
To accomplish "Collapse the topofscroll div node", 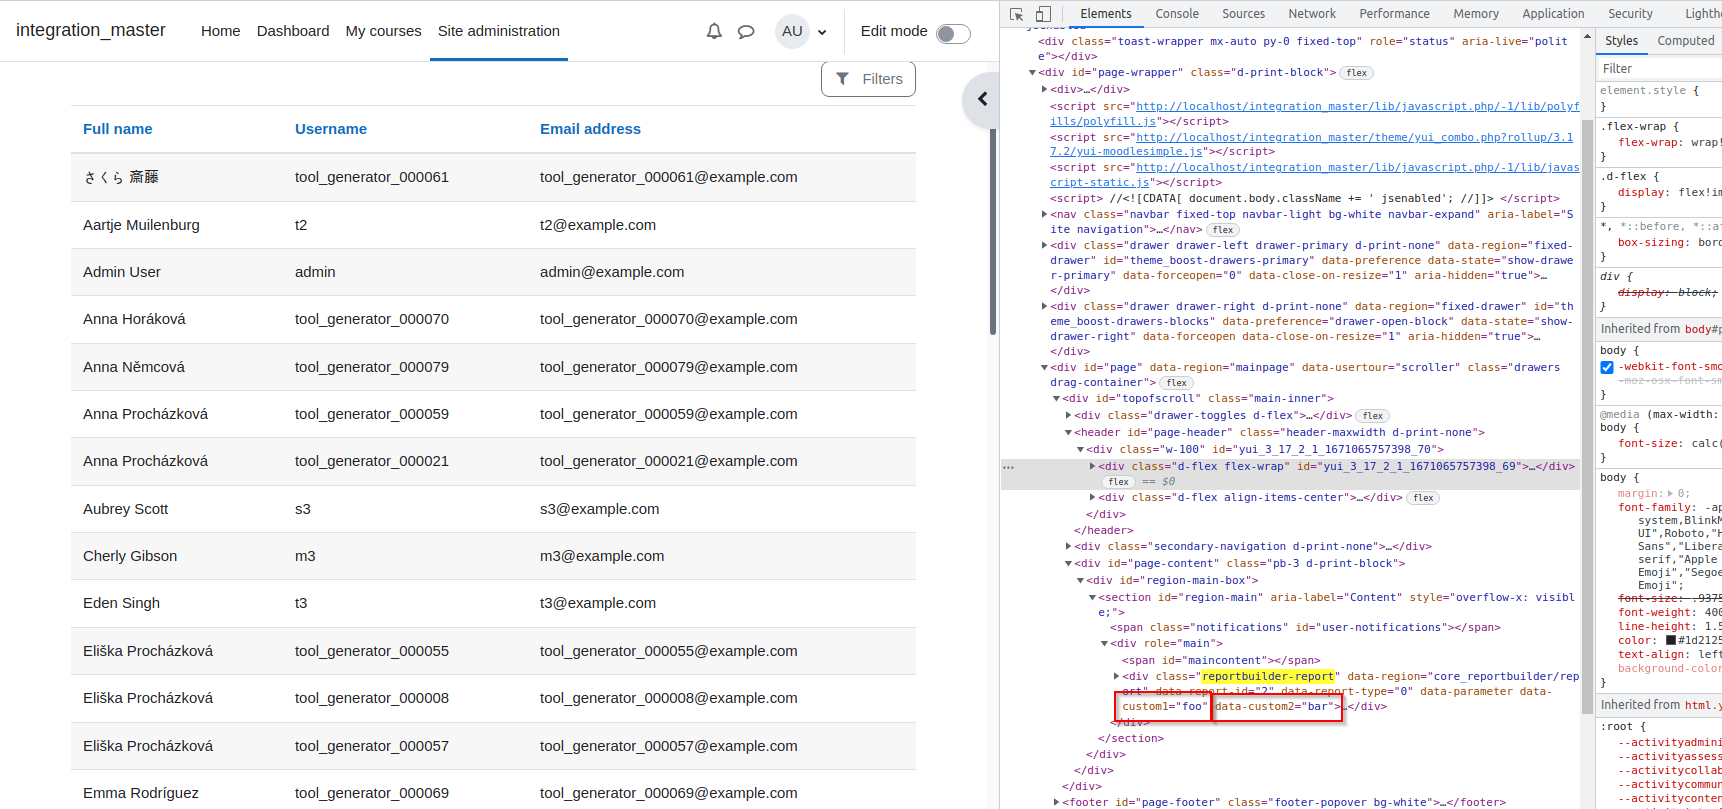I will 1057,398.
